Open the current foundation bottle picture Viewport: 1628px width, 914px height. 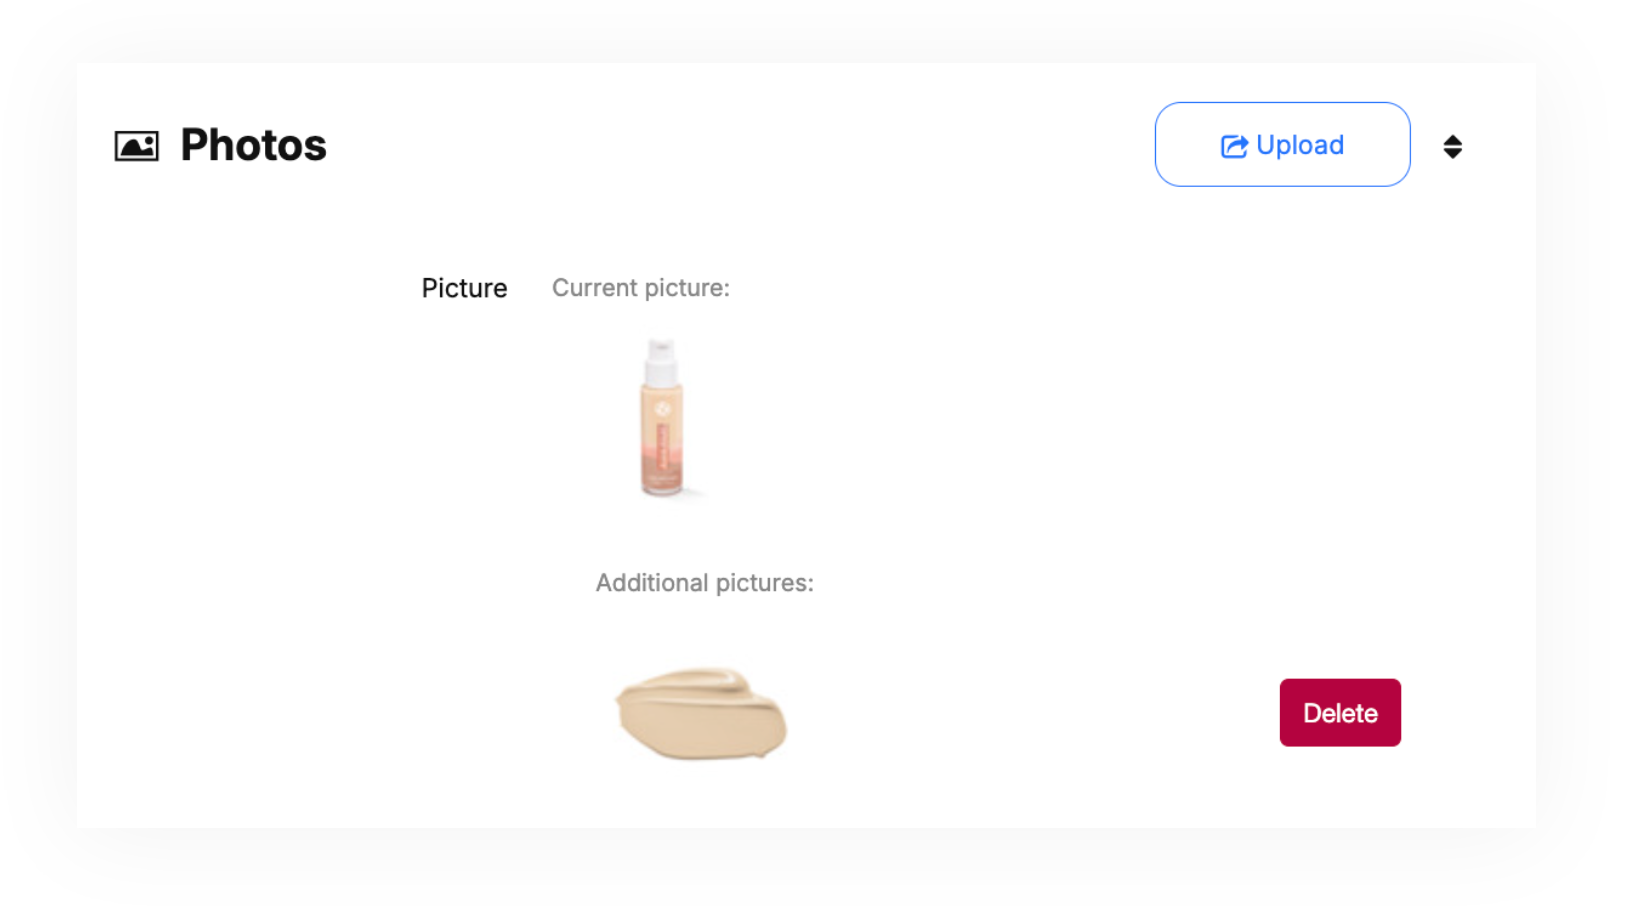tap(661, 417)
